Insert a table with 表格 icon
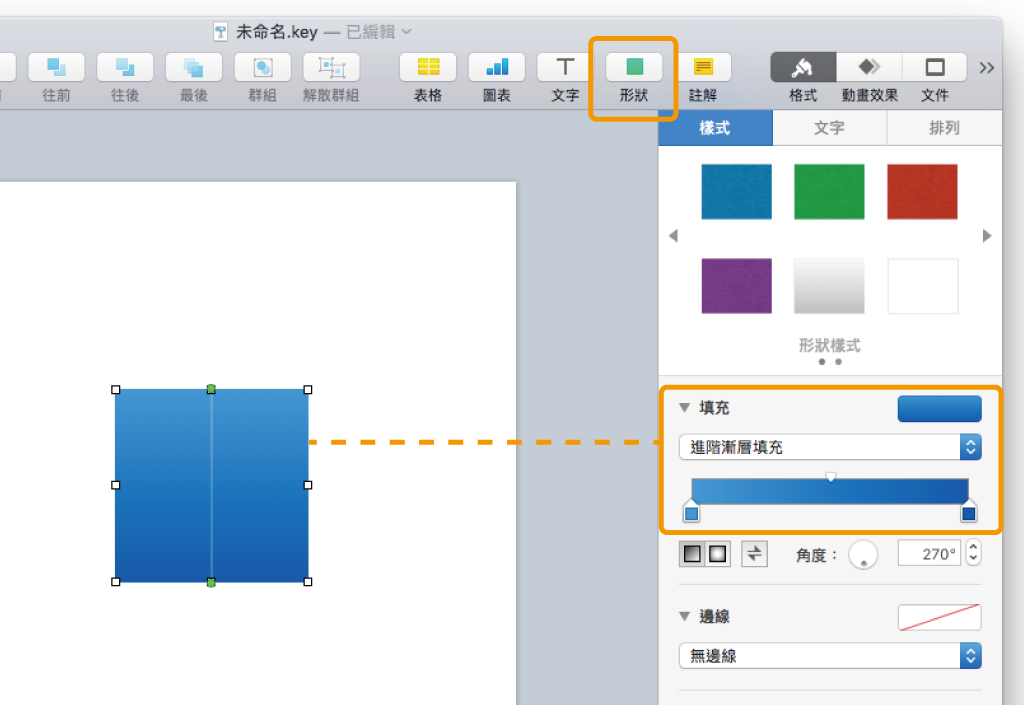1024x705 pixels. 428,67
